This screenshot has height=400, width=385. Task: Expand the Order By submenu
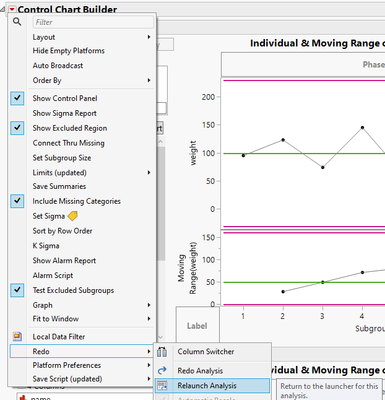[149, 80]
